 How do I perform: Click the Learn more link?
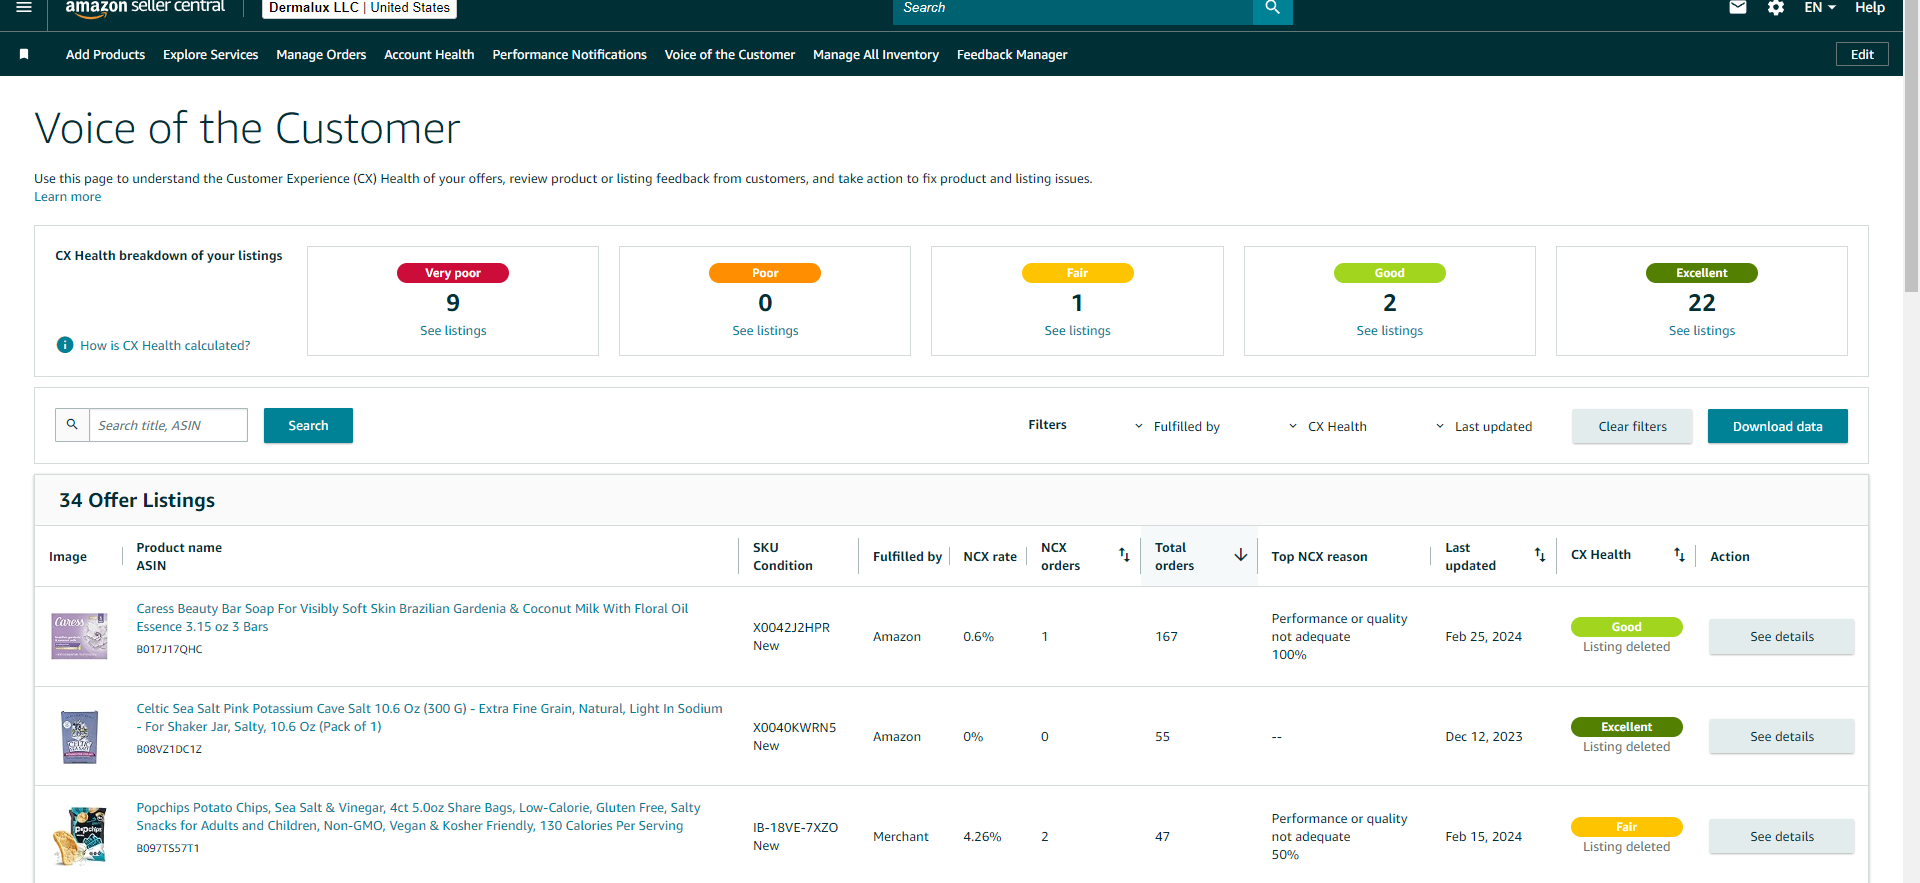tap(68, 197)
